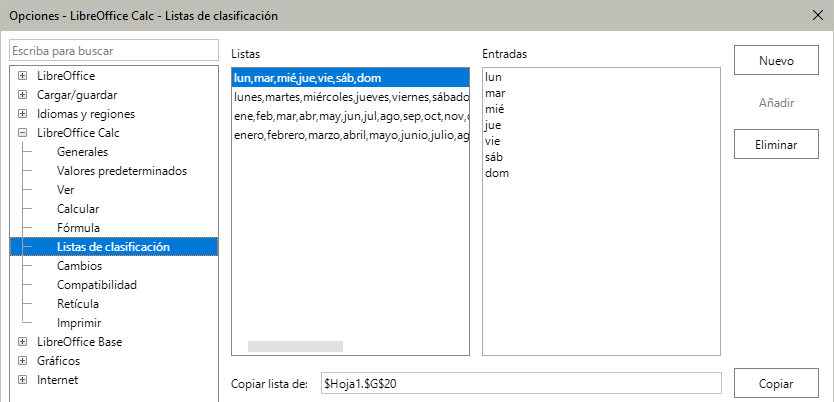Expand the Gráficos tree node

click(22, 361)
